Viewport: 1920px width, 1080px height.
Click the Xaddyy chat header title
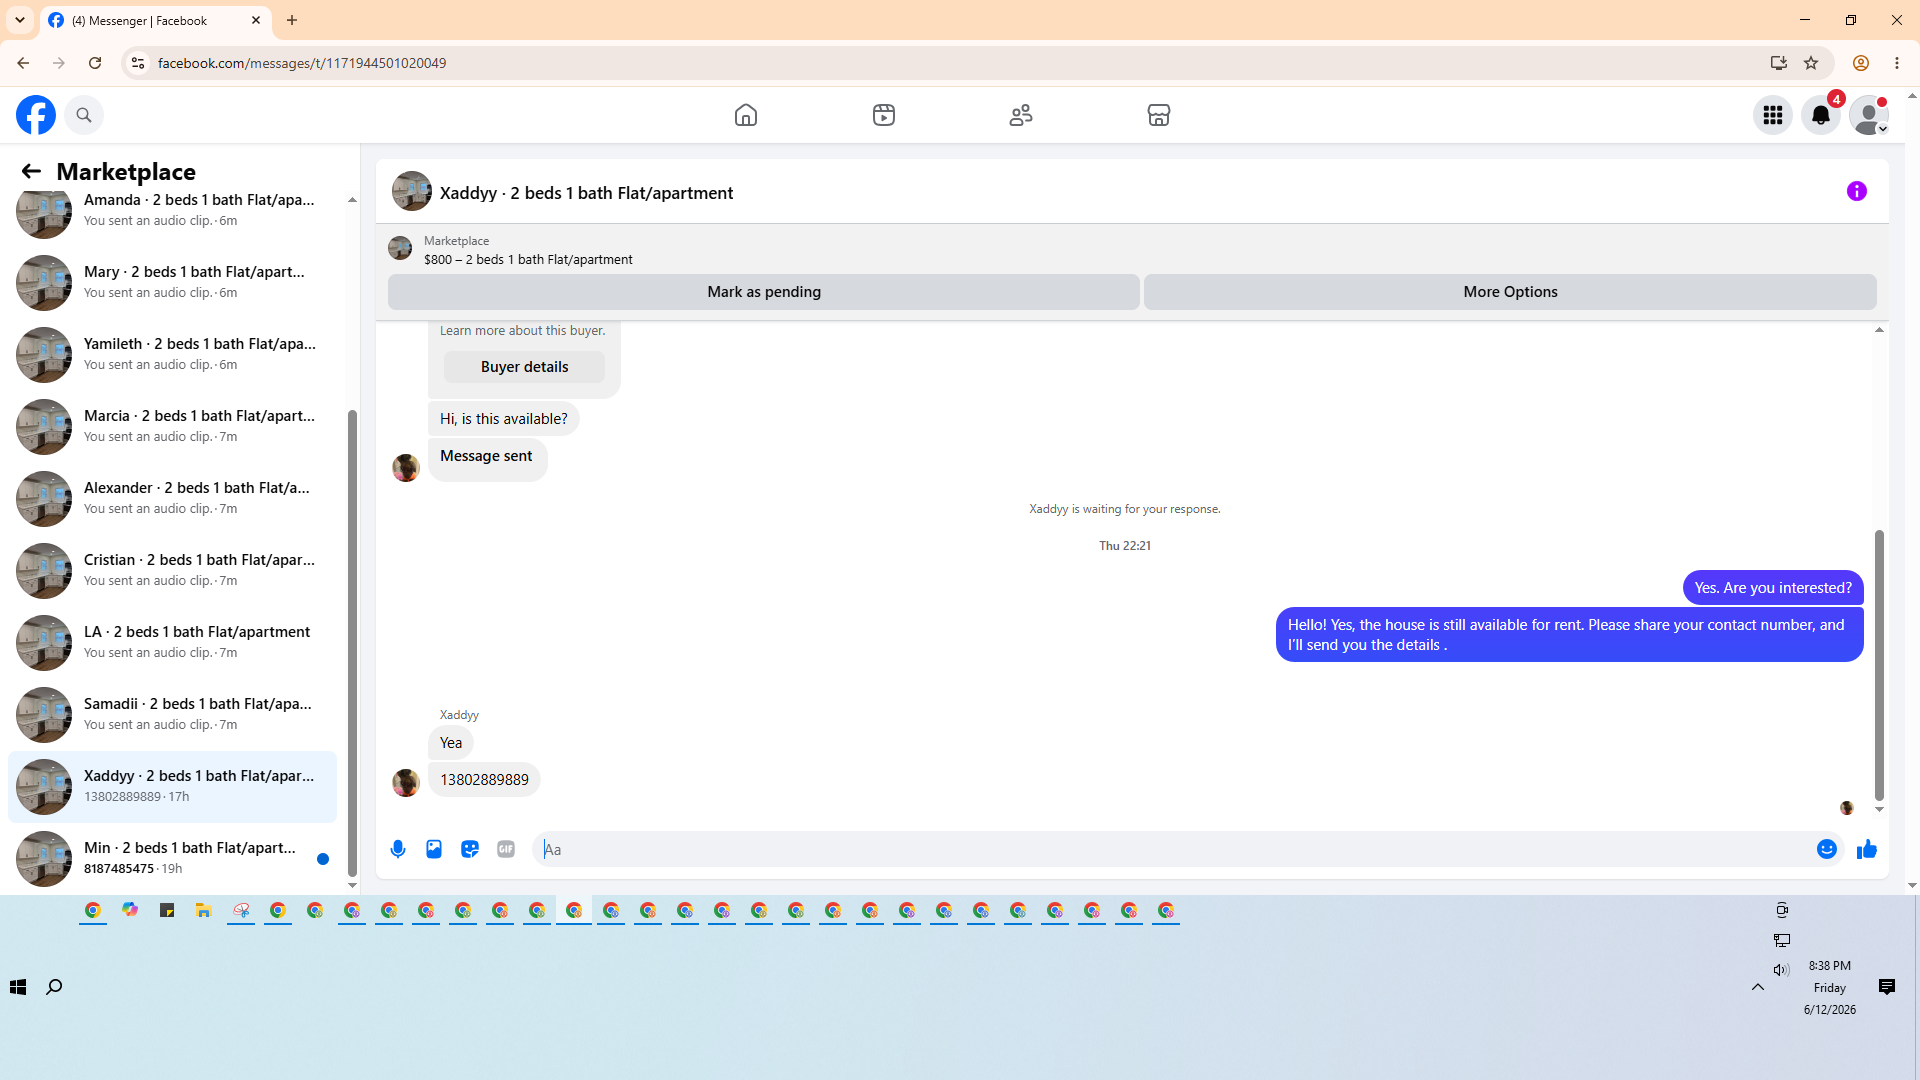[x=586, y=193]
